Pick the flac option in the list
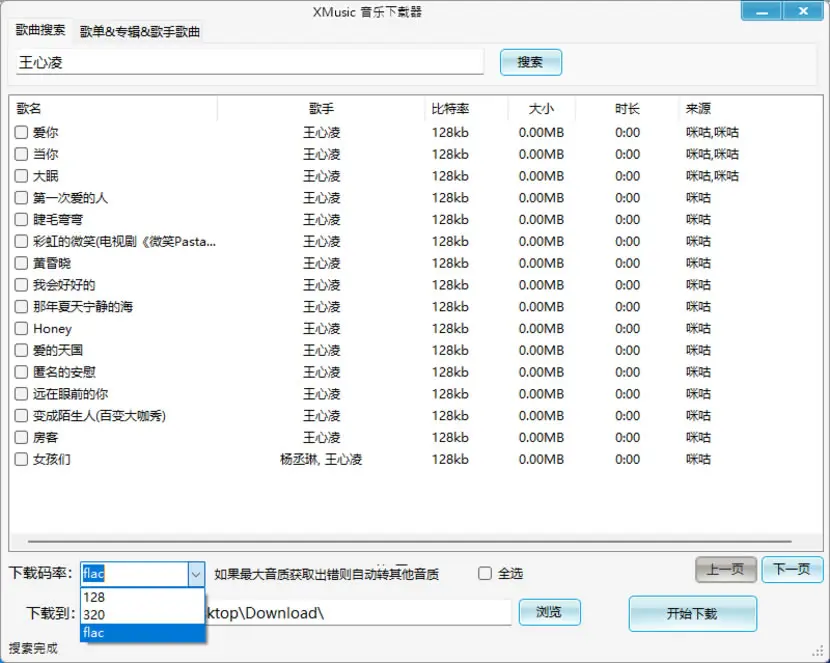 pos(142,632)
